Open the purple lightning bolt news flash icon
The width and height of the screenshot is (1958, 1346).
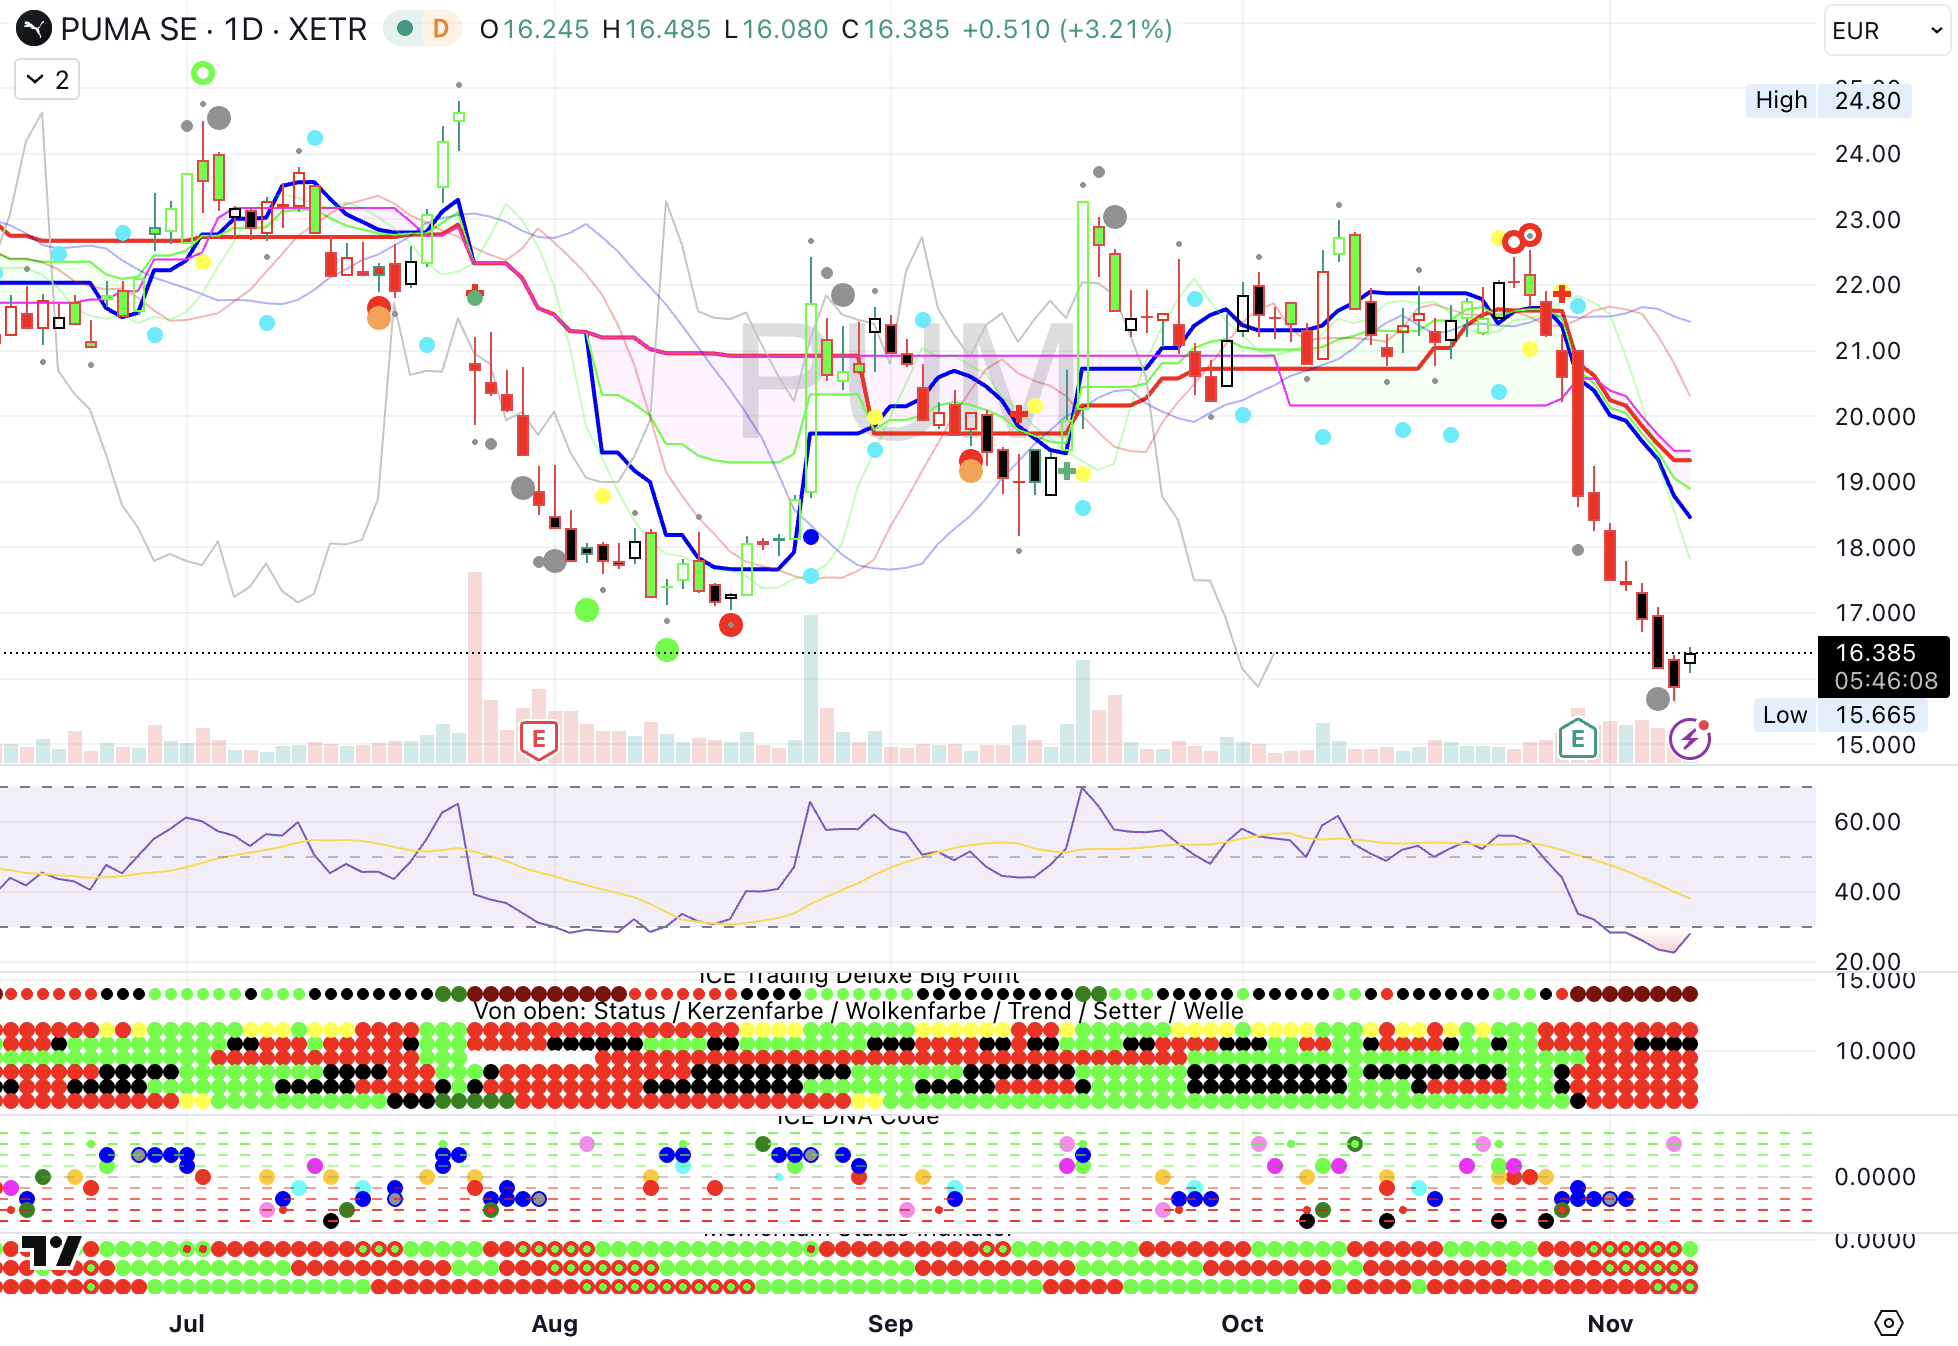1690,739
